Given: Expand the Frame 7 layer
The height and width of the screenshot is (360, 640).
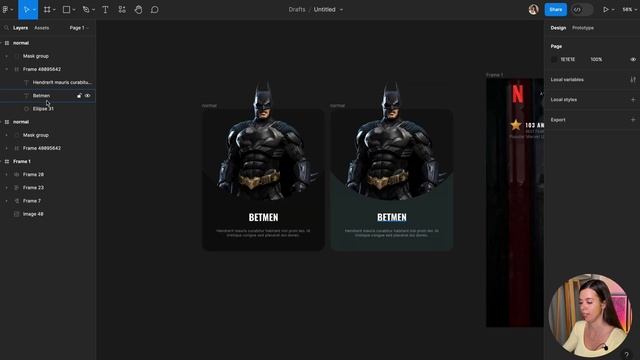Looking at the screenshot, I should point(6,201).
